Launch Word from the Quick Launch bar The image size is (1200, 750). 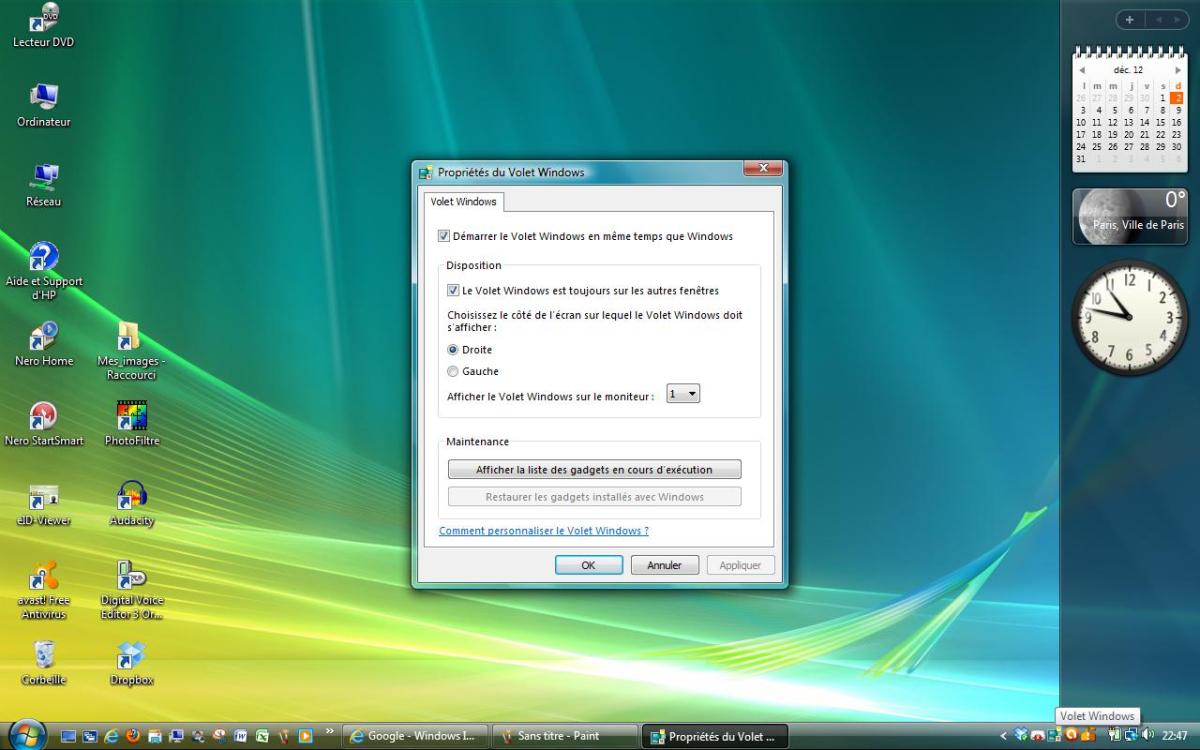[241, 736]
